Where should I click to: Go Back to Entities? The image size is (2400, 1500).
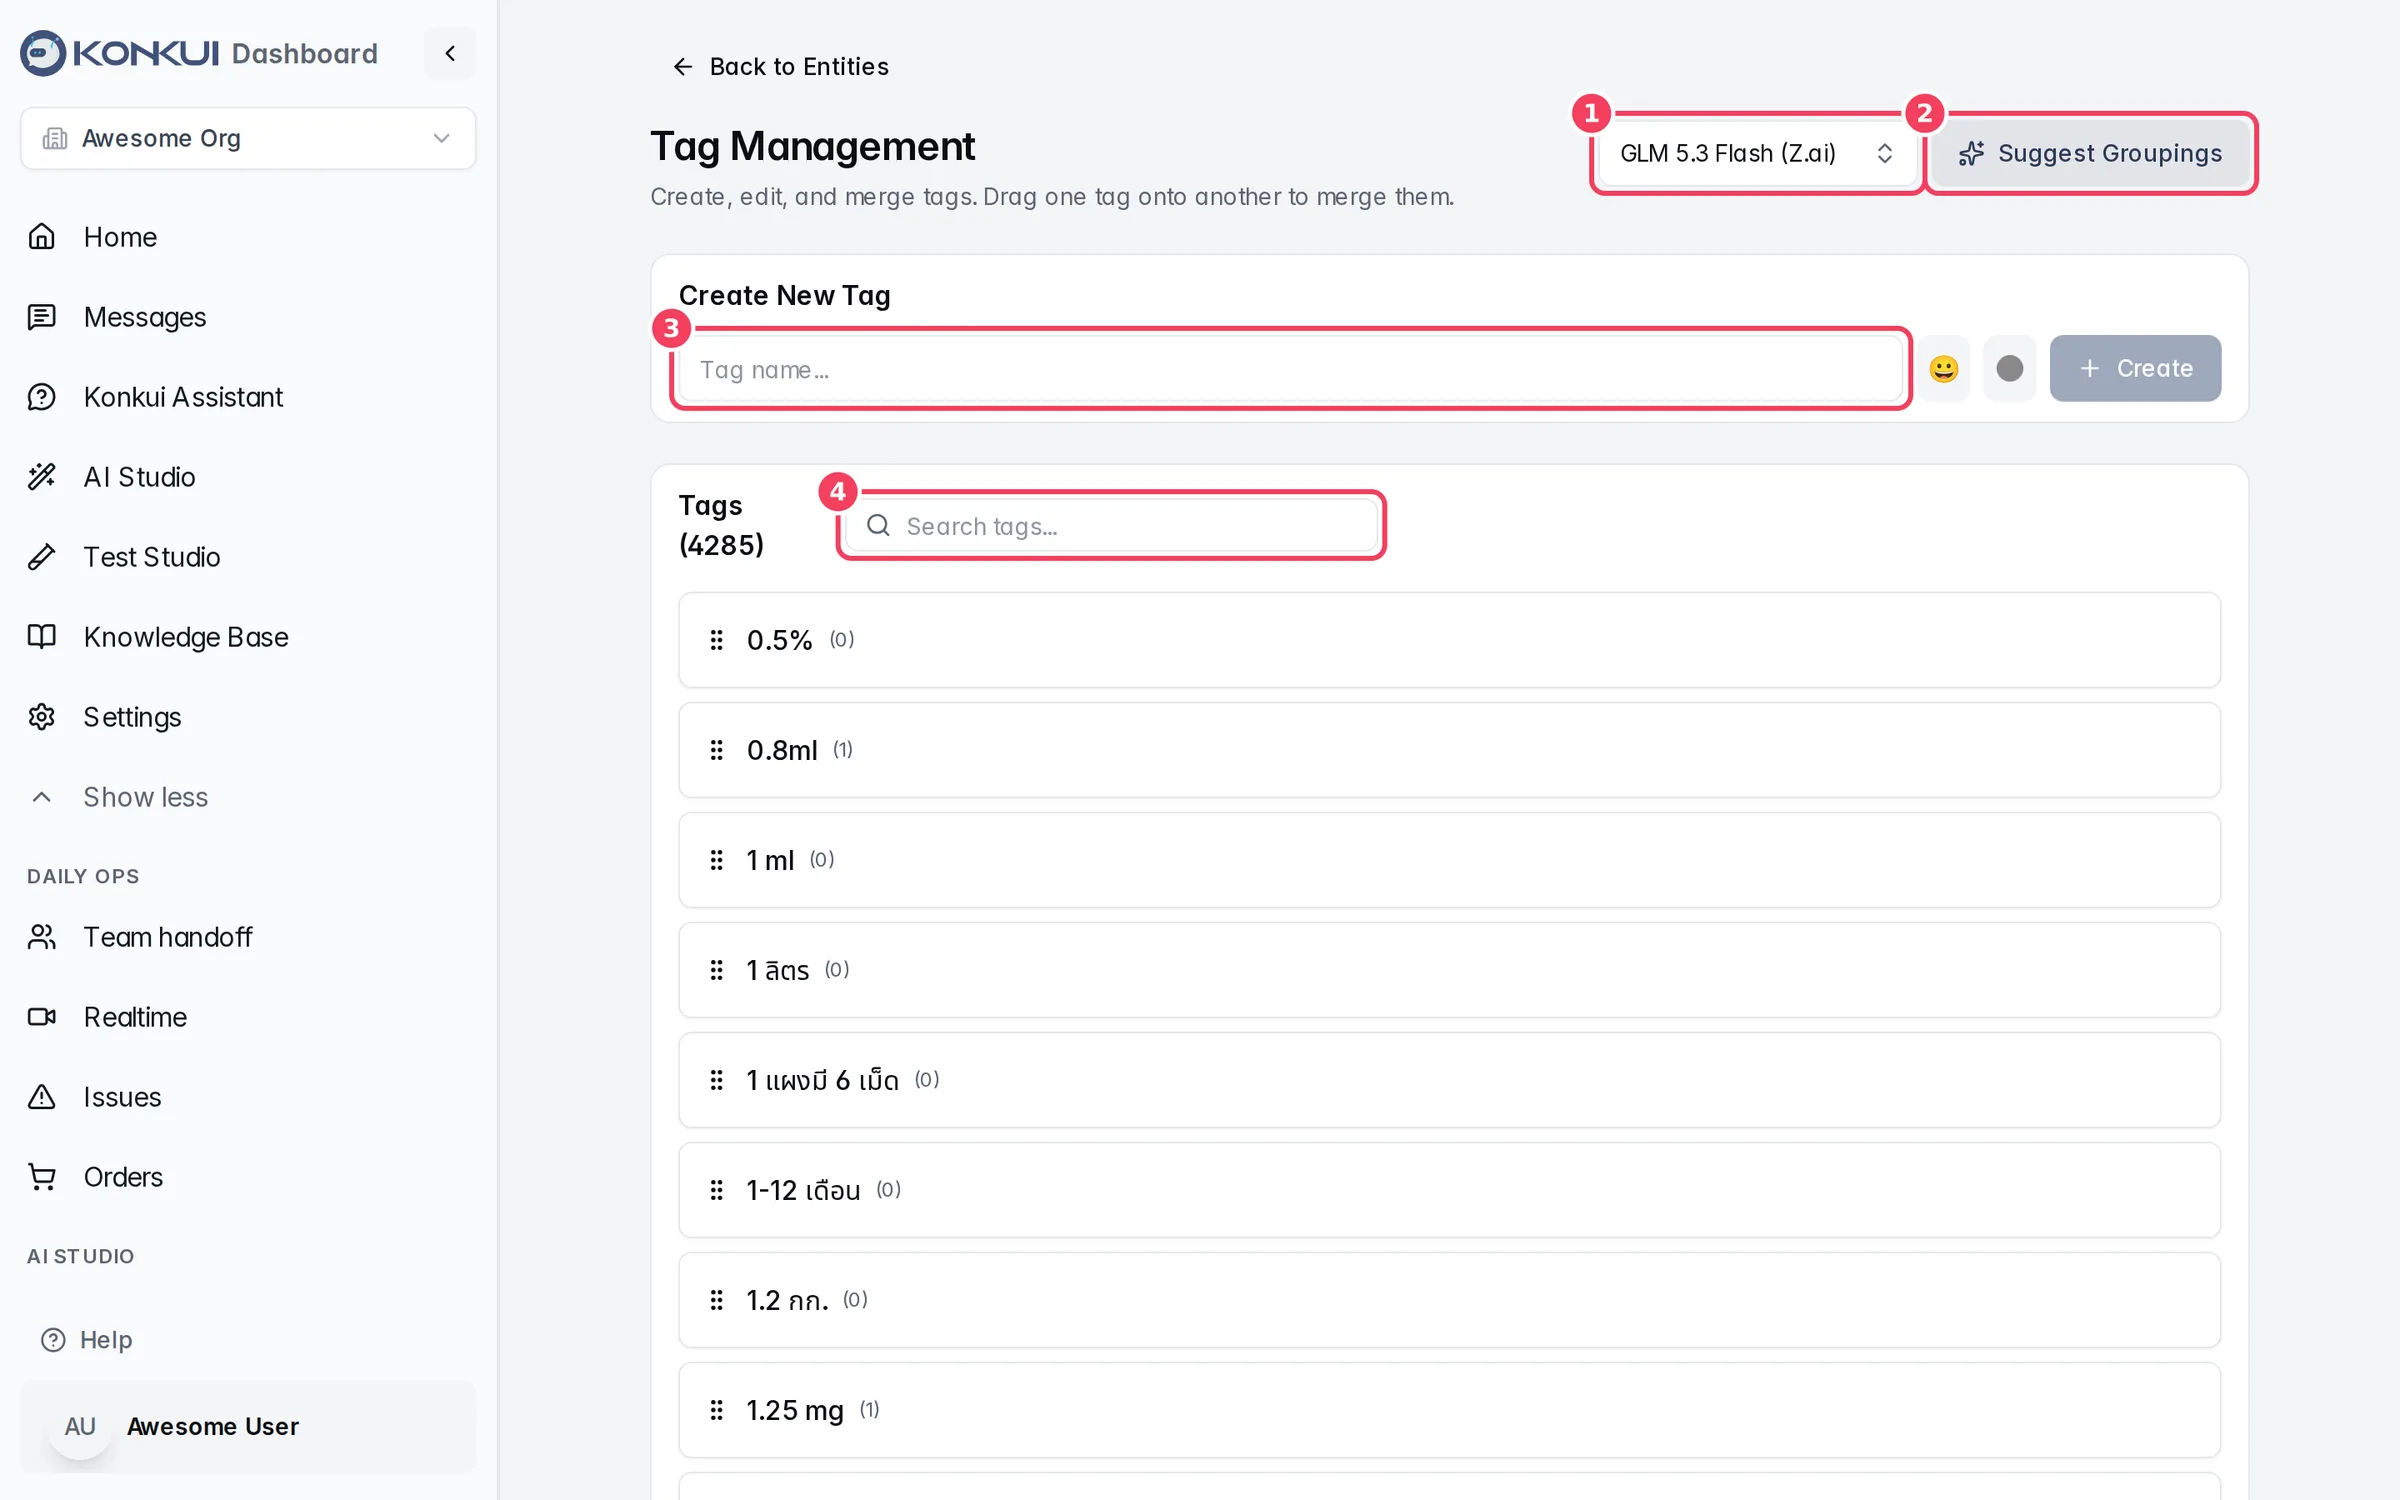tap(780, 67)
